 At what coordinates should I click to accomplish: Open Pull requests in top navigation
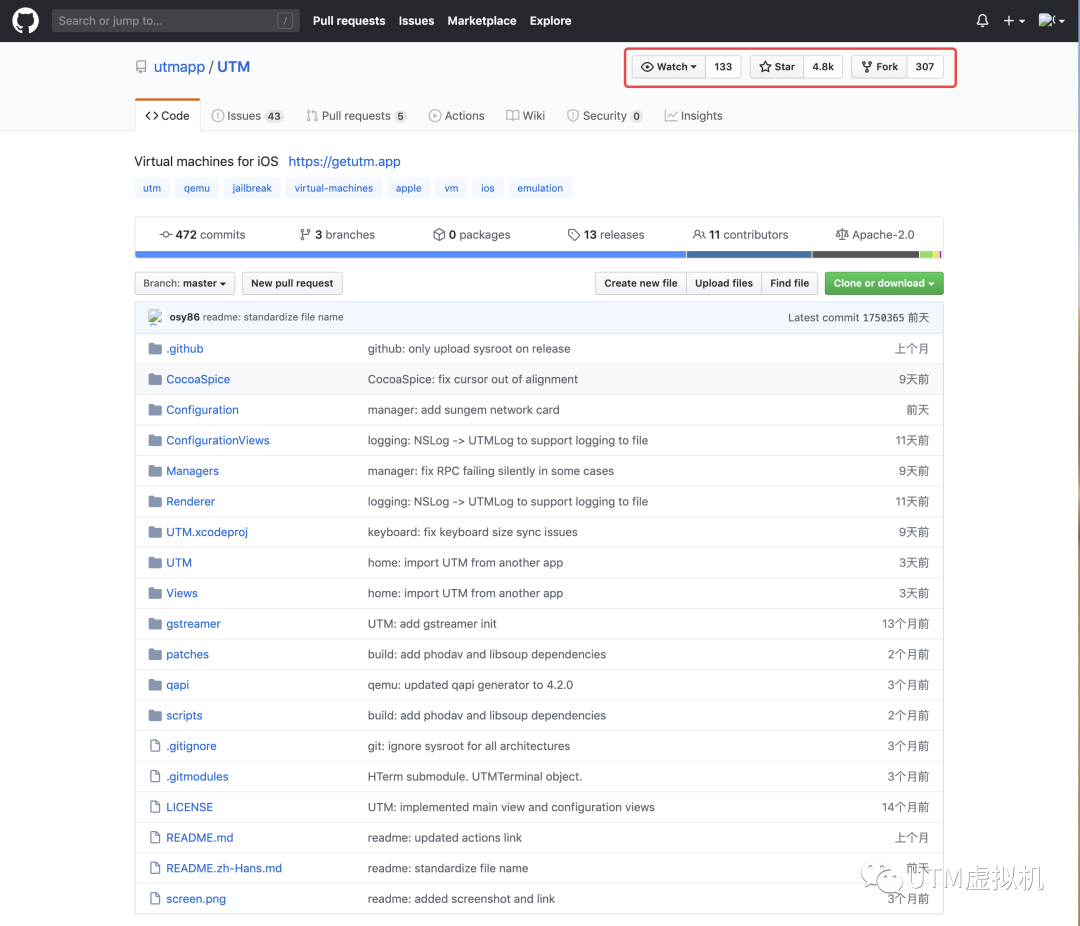pos(349,21)
